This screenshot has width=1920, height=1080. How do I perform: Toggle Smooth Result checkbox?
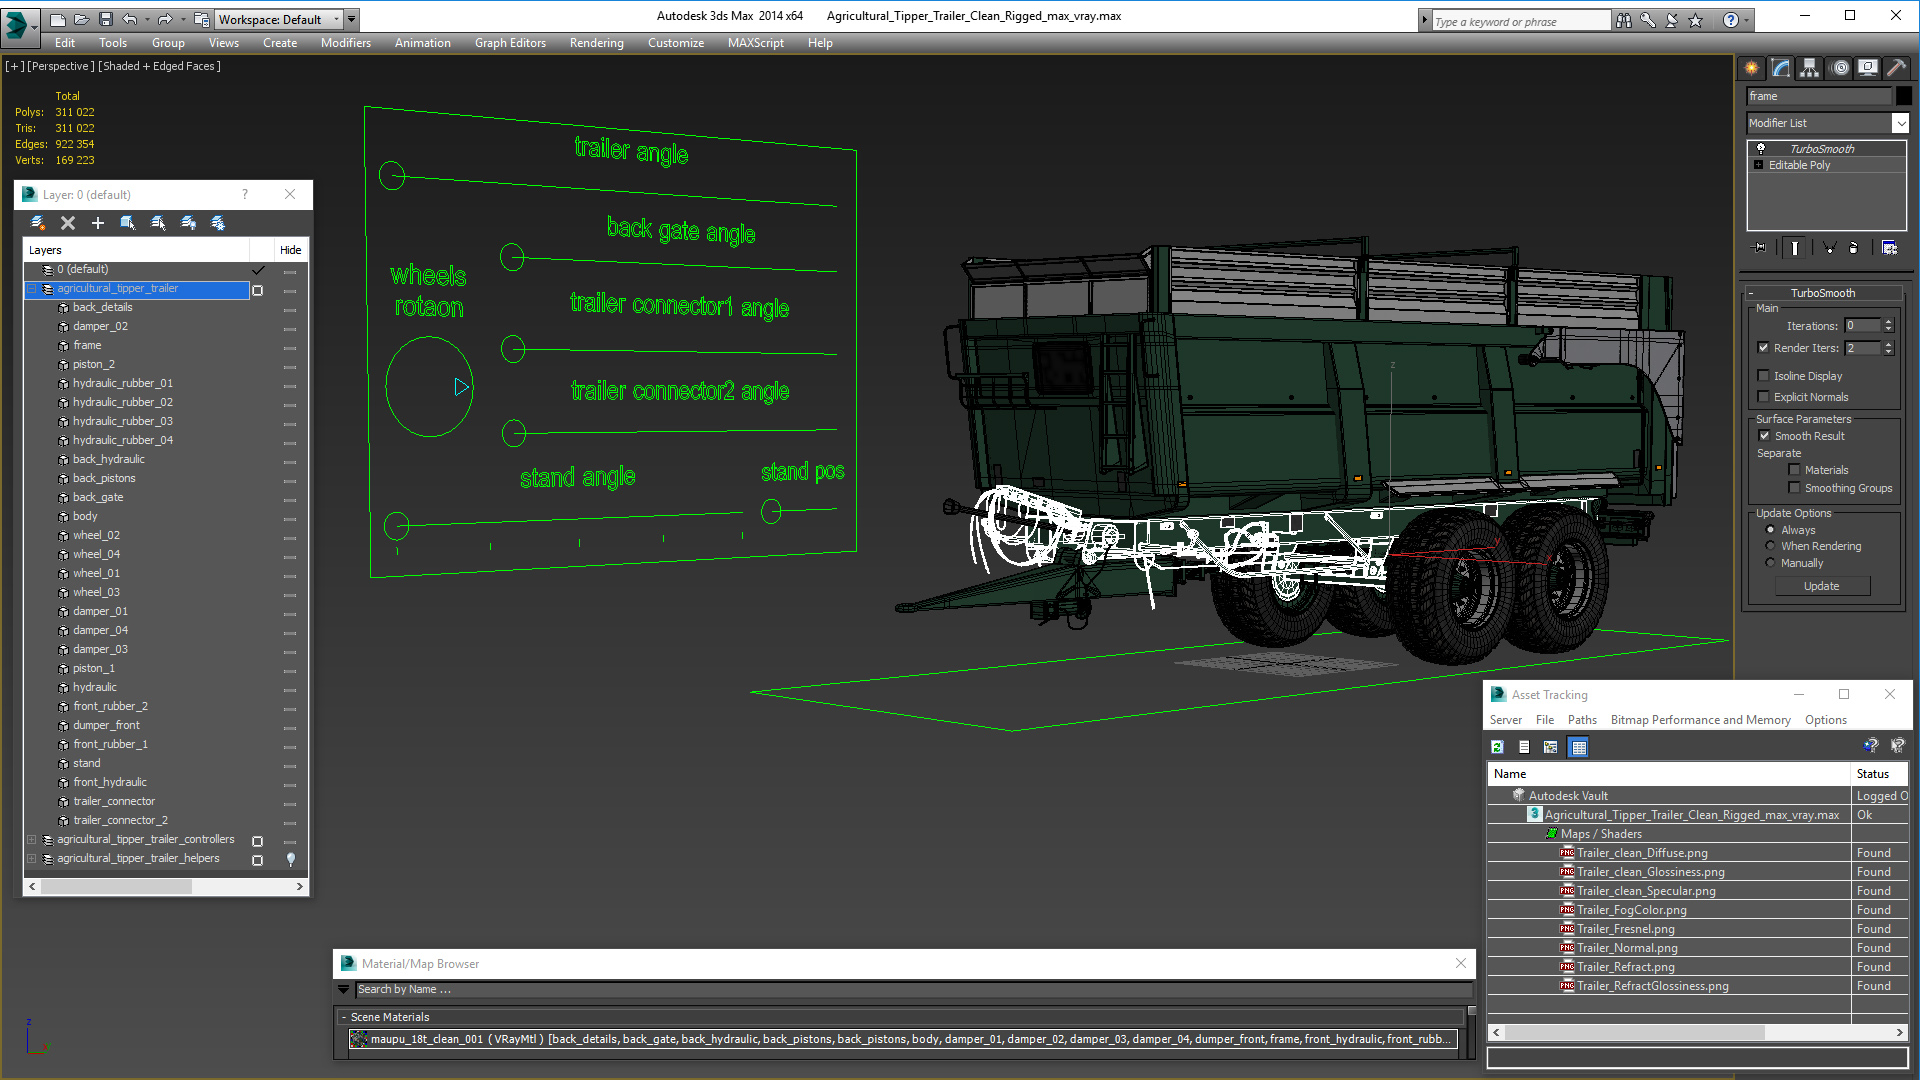tap(1764, 436)
